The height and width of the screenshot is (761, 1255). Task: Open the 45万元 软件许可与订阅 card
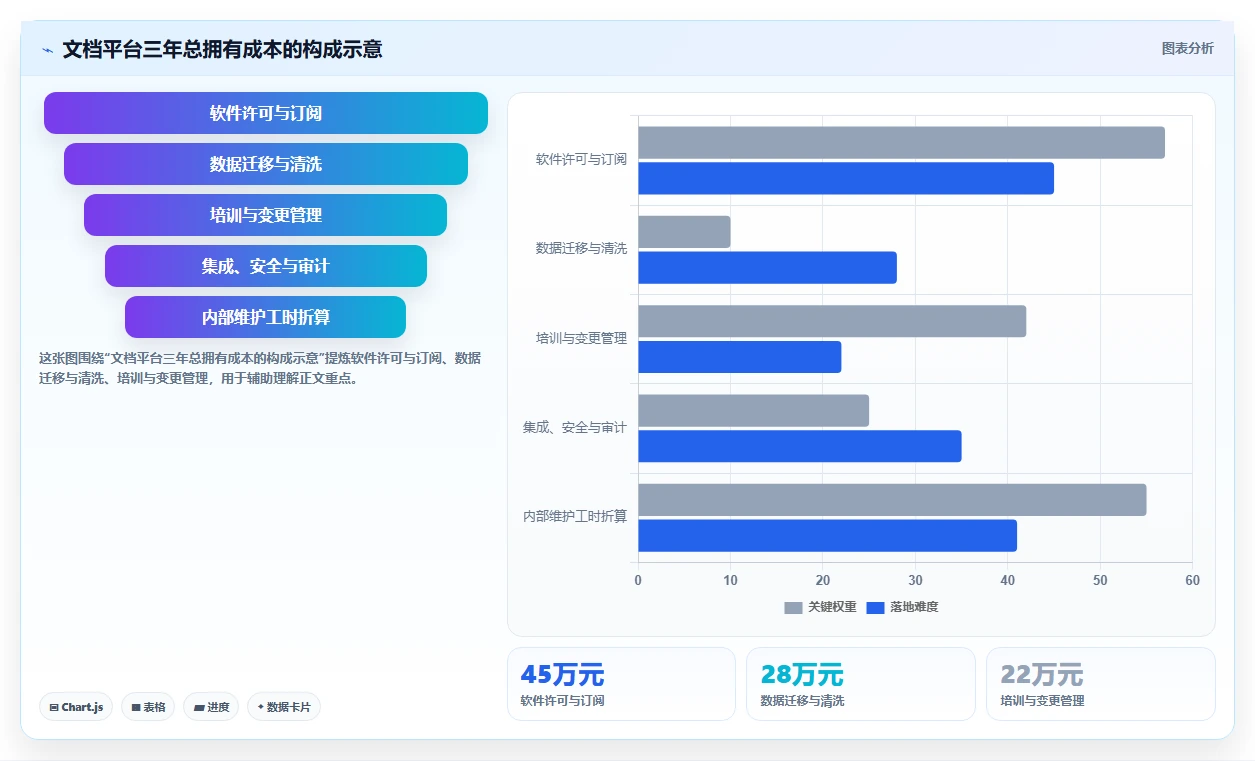click(621, 684)
